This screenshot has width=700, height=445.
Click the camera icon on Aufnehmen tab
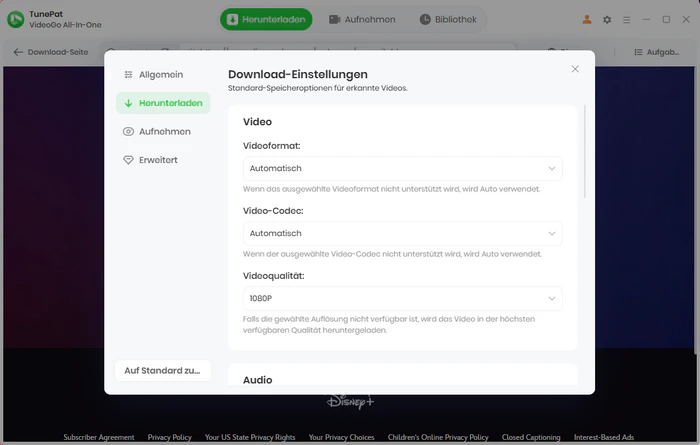click(334, 19)
